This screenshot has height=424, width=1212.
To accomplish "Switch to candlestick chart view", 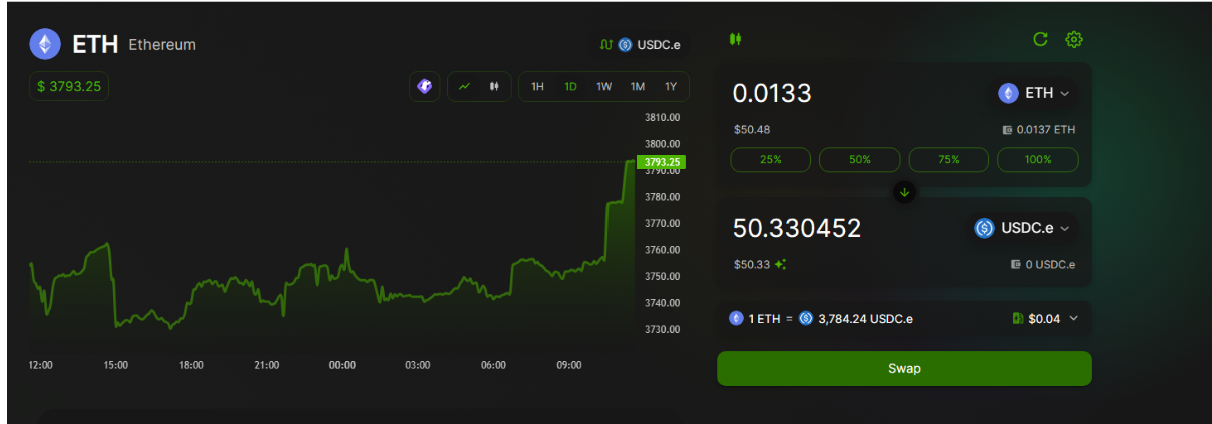I will [x=494, y=86].
